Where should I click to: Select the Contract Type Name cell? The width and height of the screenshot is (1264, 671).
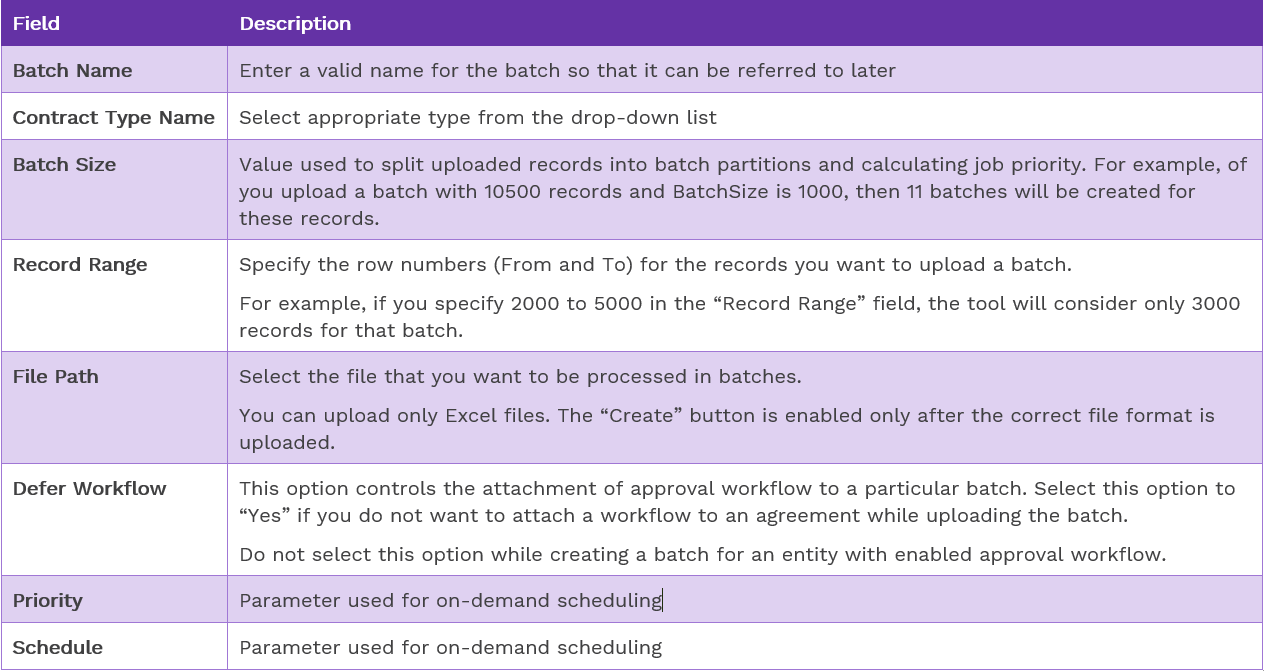click(113, 117)
